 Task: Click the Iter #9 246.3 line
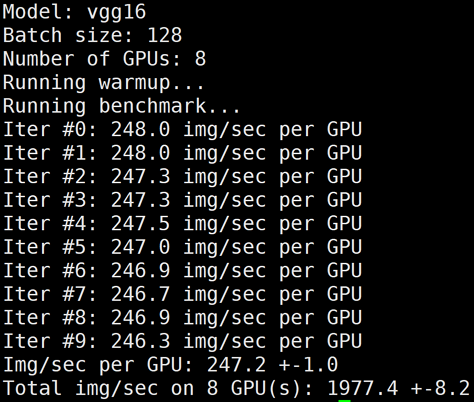point(182,342)
